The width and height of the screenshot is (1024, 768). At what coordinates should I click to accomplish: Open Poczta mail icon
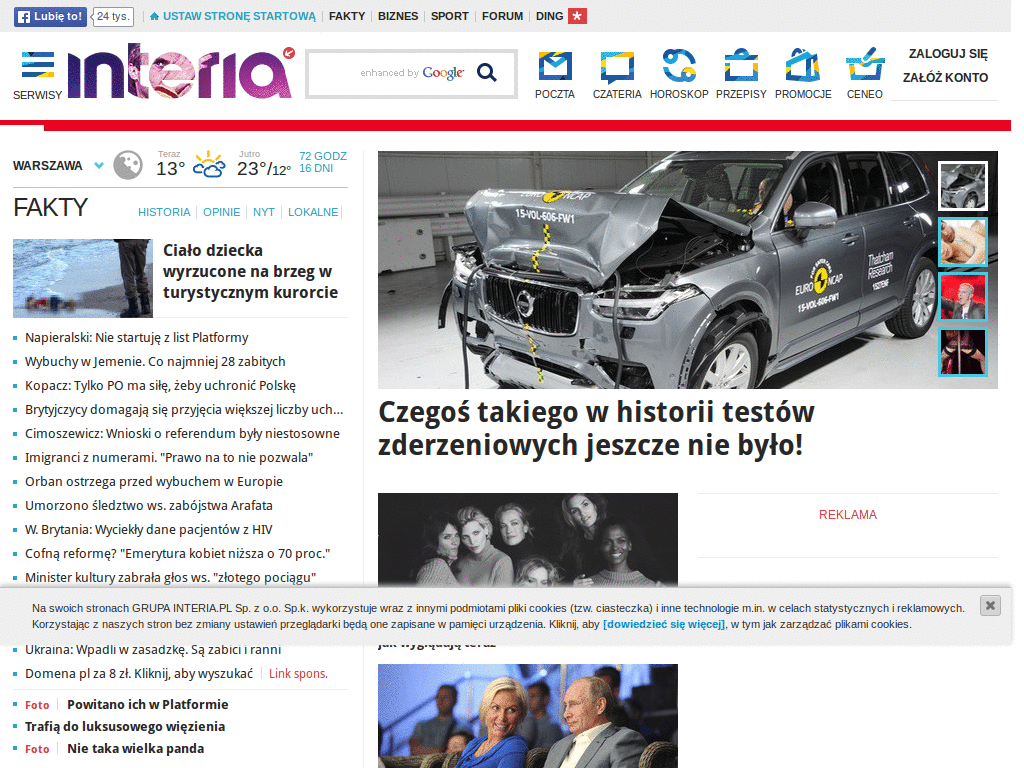click(x=555, y=66)
